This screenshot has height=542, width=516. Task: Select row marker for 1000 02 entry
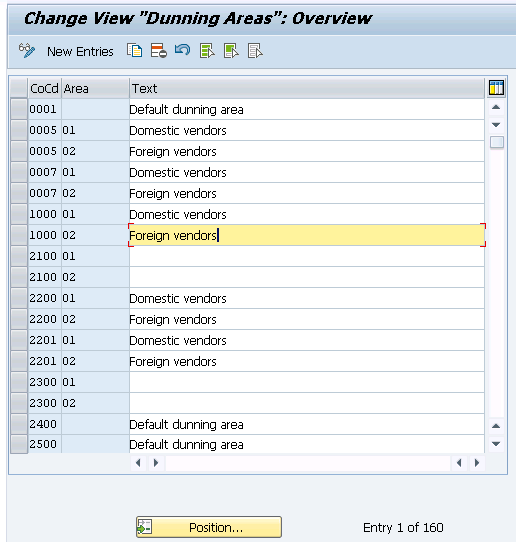[19, 235]
